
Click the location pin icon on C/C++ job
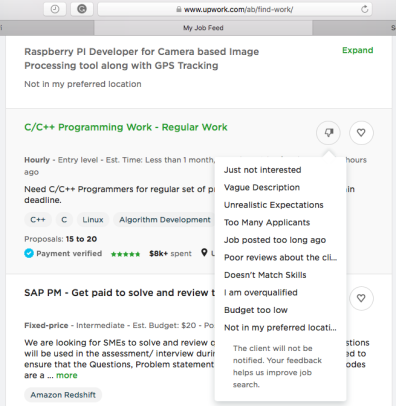click(x=204, y=253)
